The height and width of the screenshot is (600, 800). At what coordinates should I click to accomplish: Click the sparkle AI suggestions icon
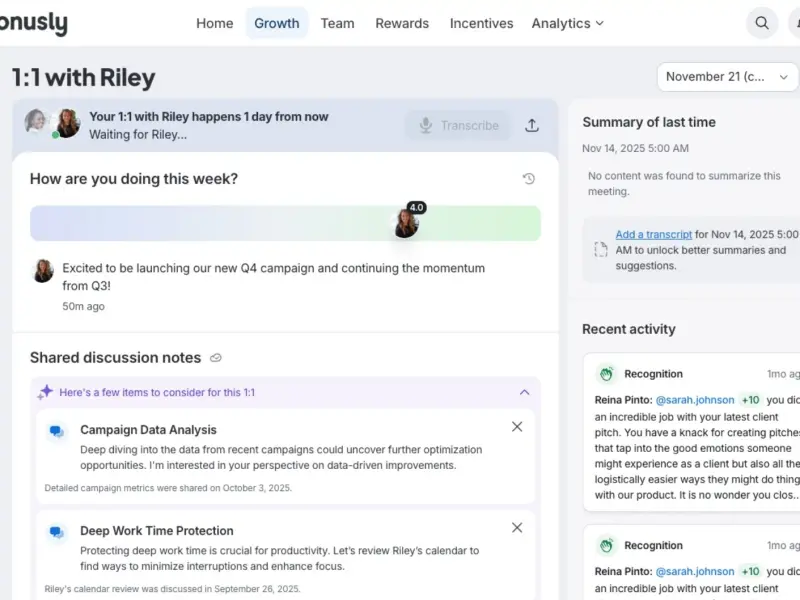click(x=45, y=392)
